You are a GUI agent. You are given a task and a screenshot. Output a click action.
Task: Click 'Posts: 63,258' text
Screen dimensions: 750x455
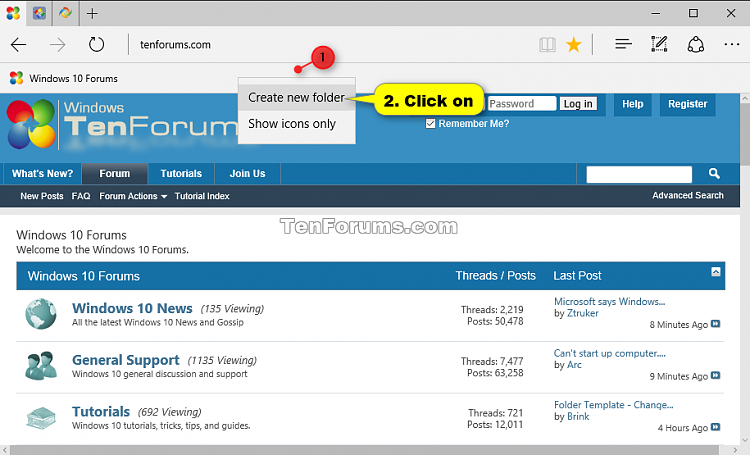point(495,373)
